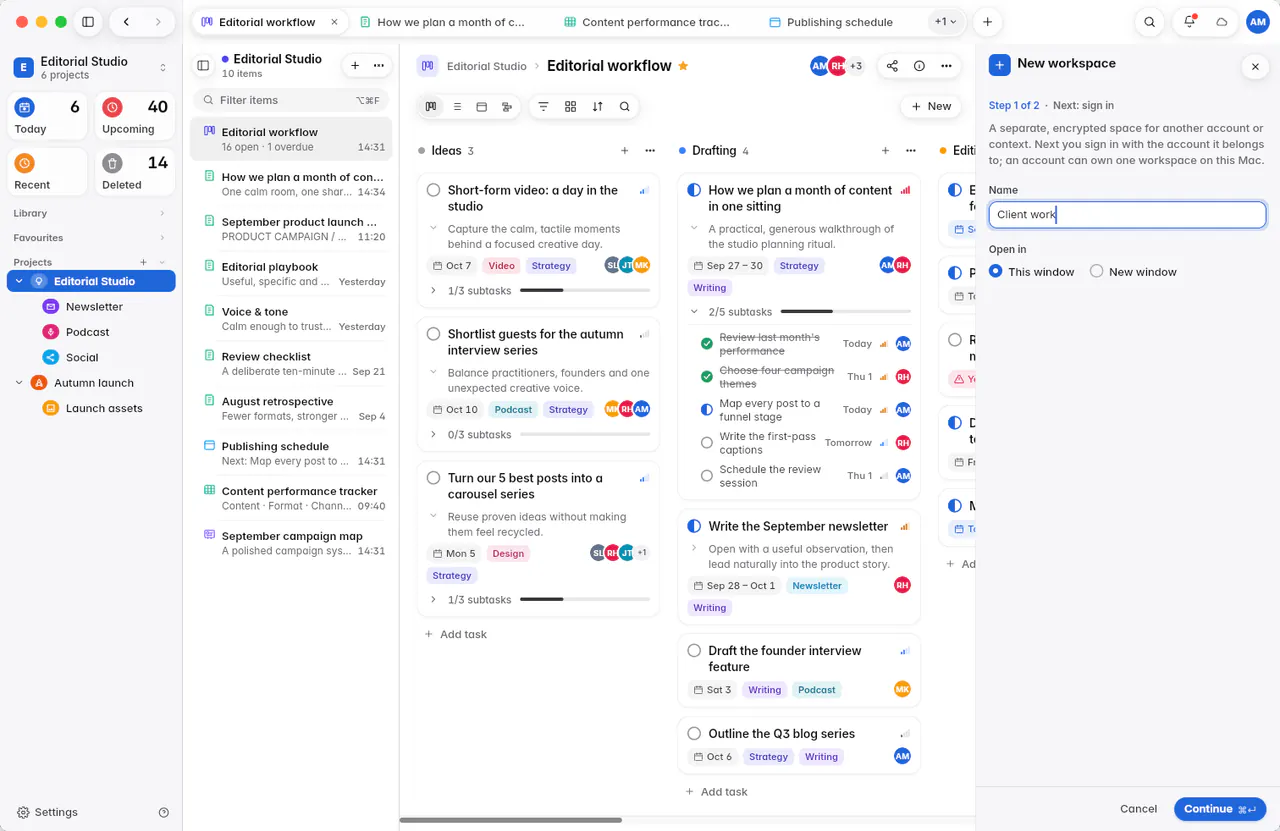The width and height of the screenshot is (1280, 831).
Task: Switch to timeline view in the toolbar
Action: pyautogui.click(x=506, y=106)
